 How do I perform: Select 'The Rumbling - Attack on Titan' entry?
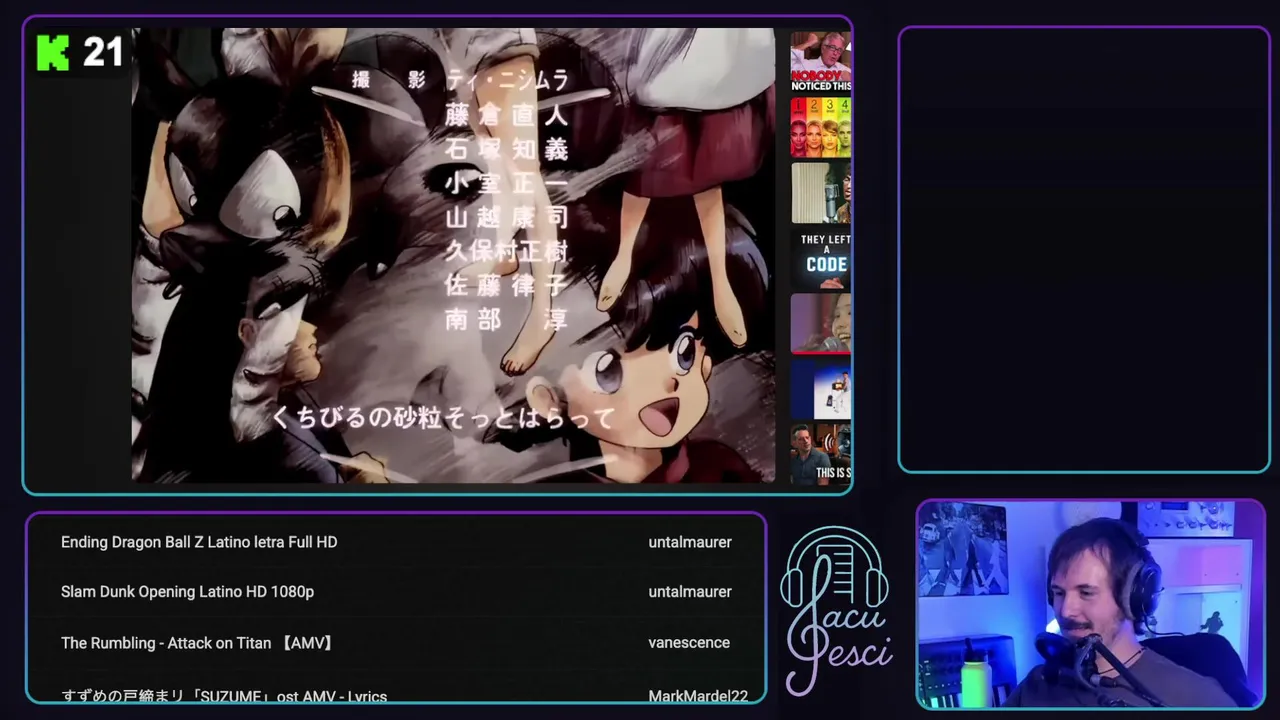click(197, 643)
